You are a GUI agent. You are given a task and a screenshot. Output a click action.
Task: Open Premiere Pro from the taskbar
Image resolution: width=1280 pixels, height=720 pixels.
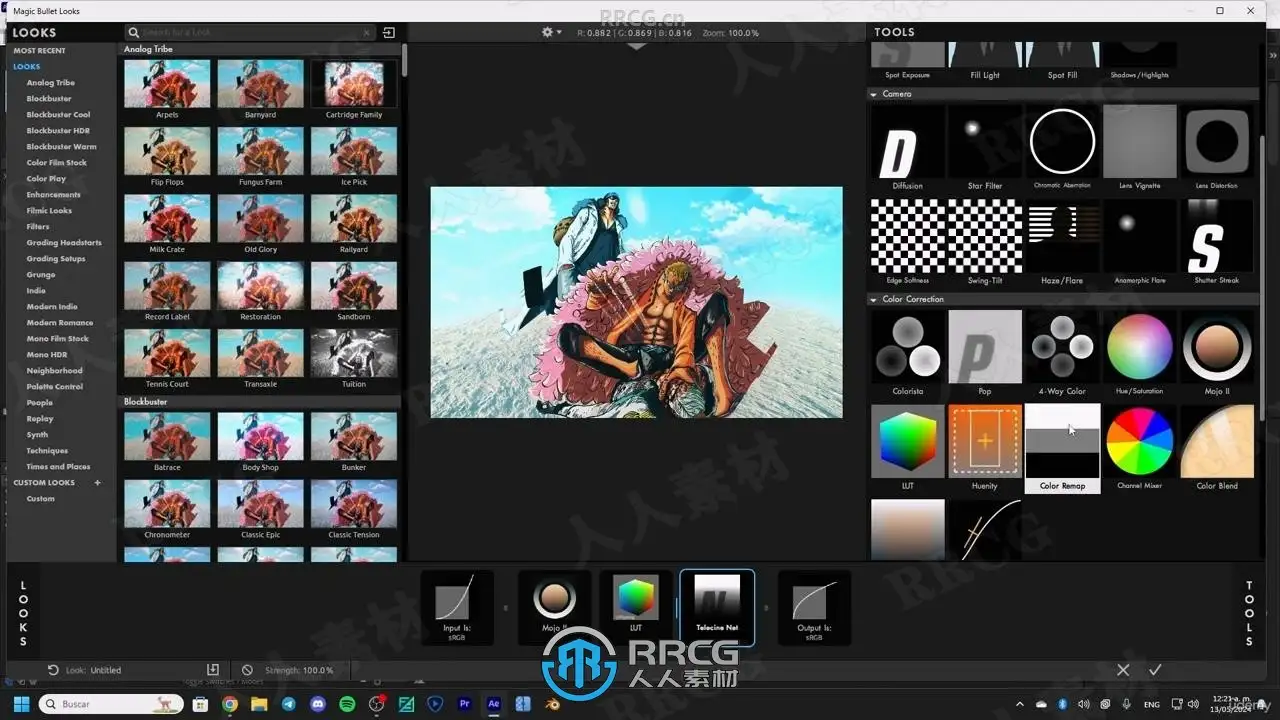464,704
